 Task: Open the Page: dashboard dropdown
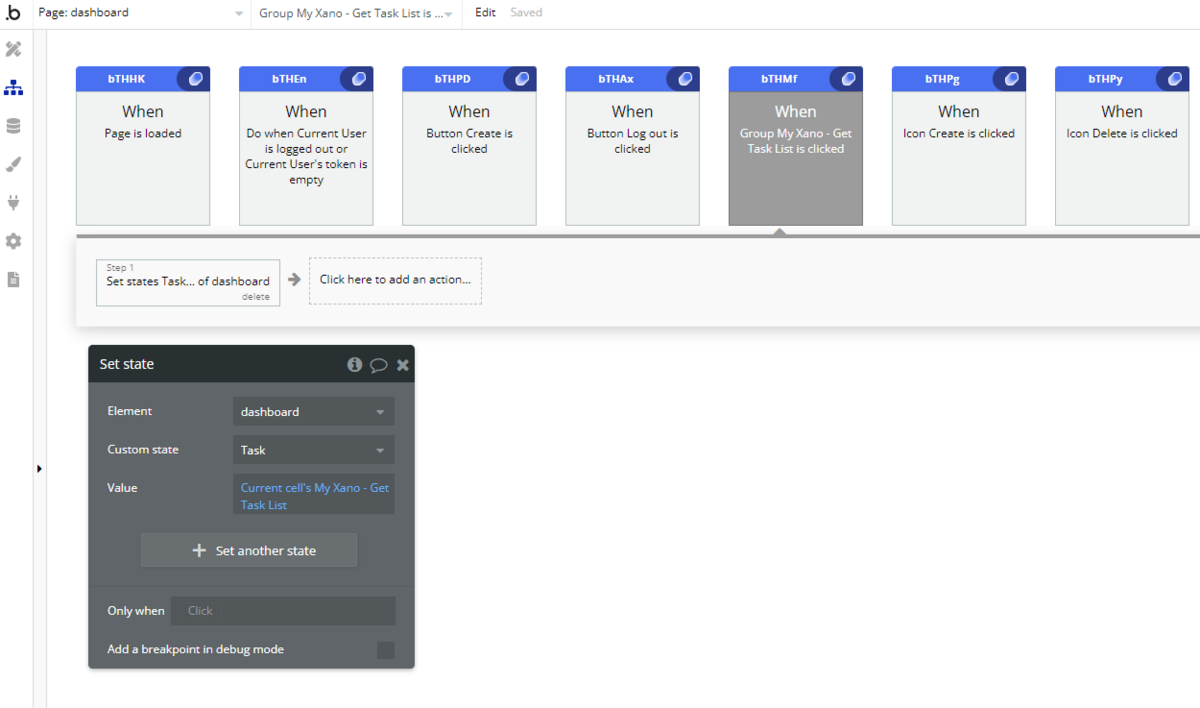pos(140,13)
